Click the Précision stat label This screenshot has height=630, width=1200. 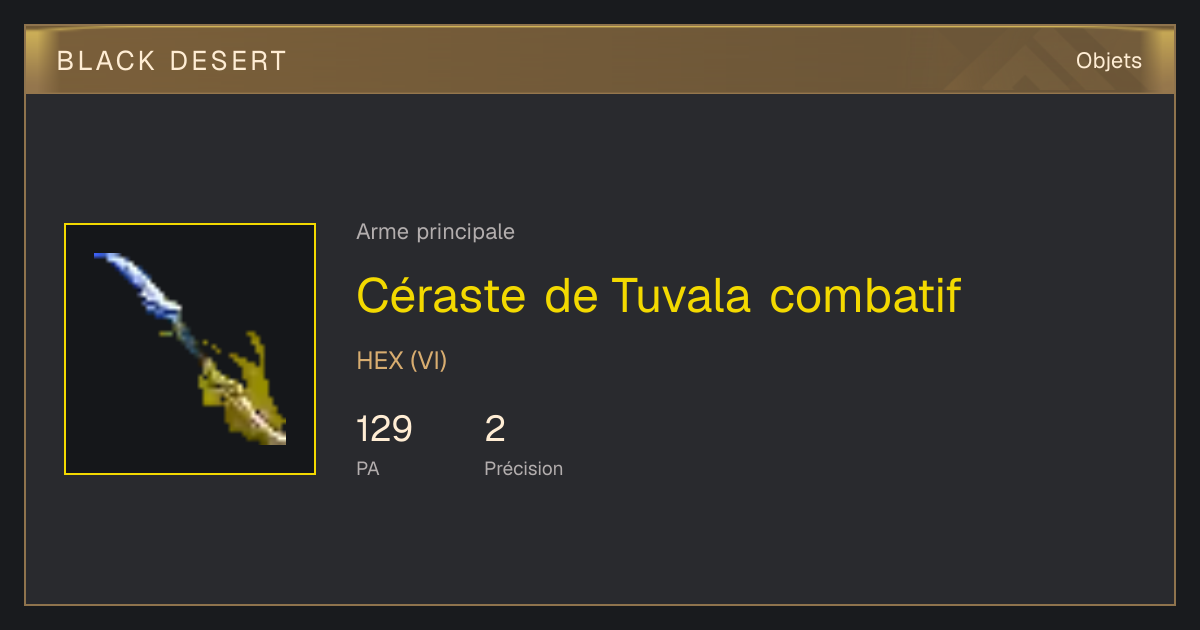click(523, 468)
